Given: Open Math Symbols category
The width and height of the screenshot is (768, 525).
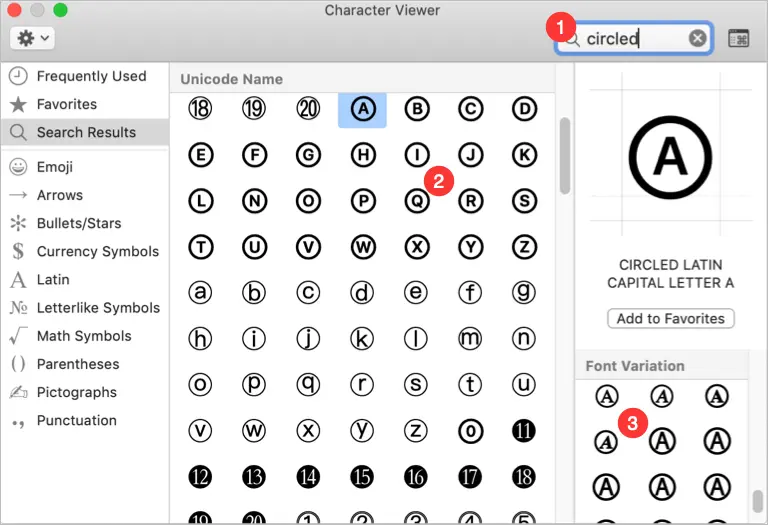Looking at the screenshot, I should coord(85,335).
